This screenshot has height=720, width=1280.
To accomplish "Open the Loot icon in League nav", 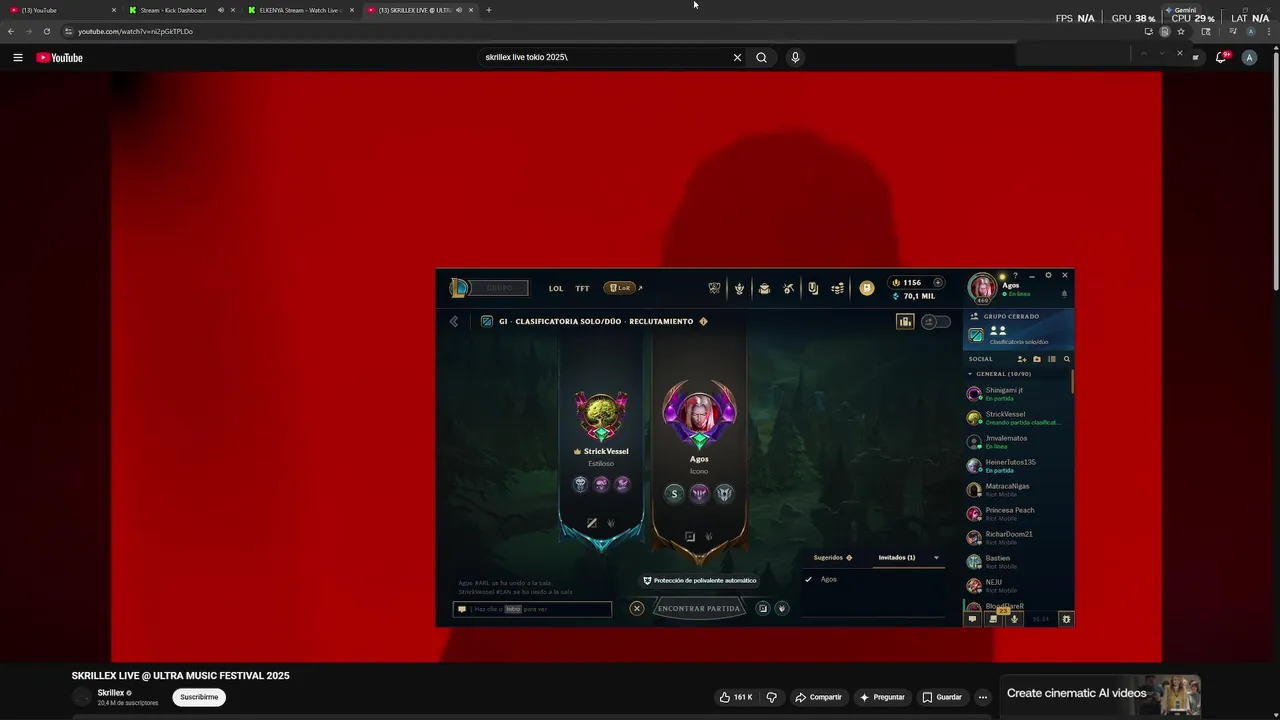I will [813, 288].
